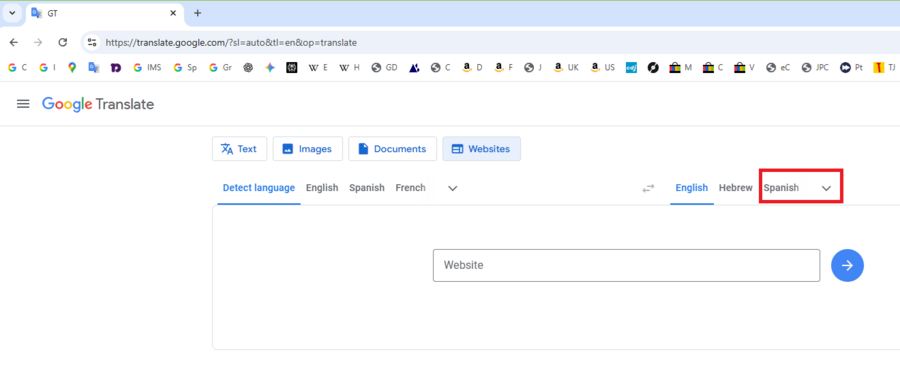Screen dimensions: 900x391
Task: Open a new browser tab with plus
Action: pos(197,13)
